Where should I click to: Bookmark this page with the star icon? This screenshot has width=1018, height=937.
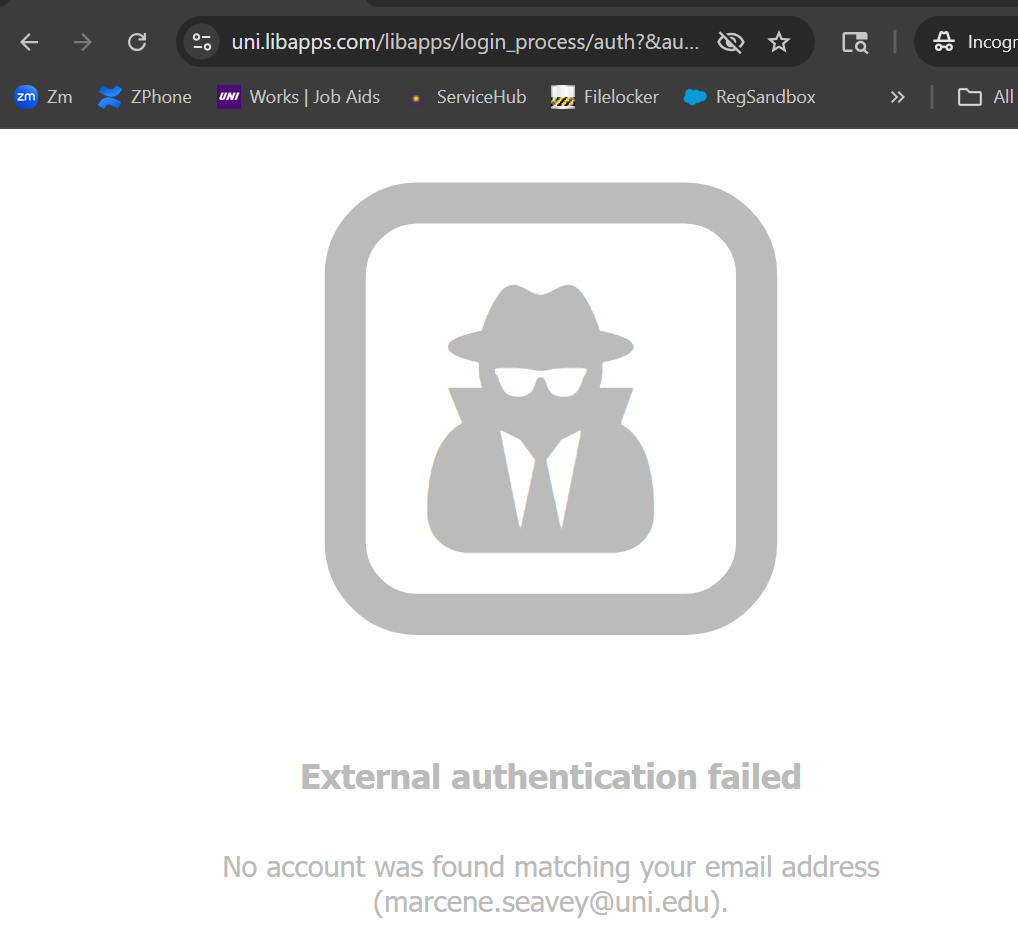coord(779,42)
